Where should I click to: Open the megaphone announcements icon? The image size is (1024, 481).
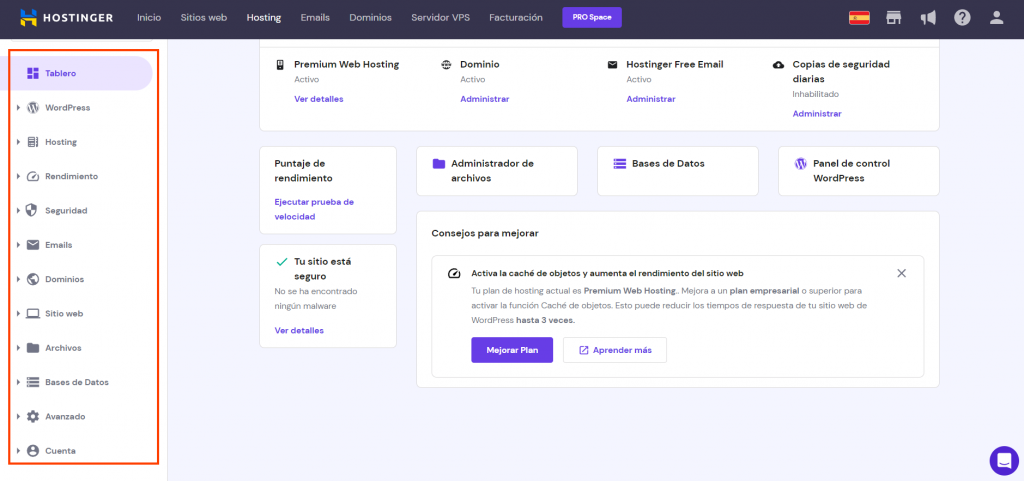[928, 17]
